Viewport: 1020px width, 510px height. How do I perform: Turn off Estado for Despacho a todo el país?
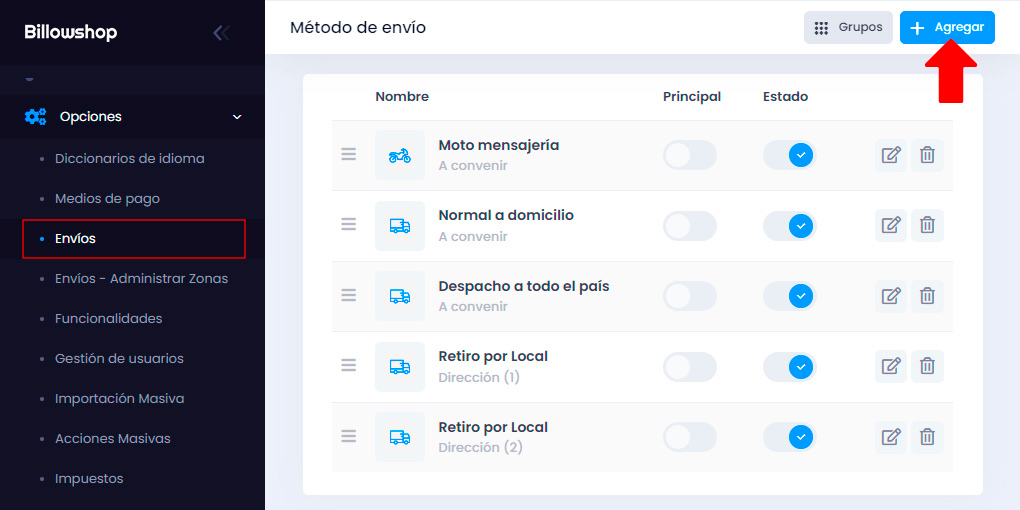(x=789, y=296)
